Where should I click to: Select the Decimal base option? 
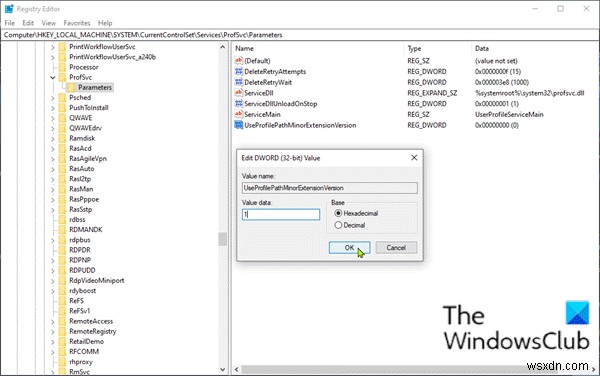(x=338, y=225)
